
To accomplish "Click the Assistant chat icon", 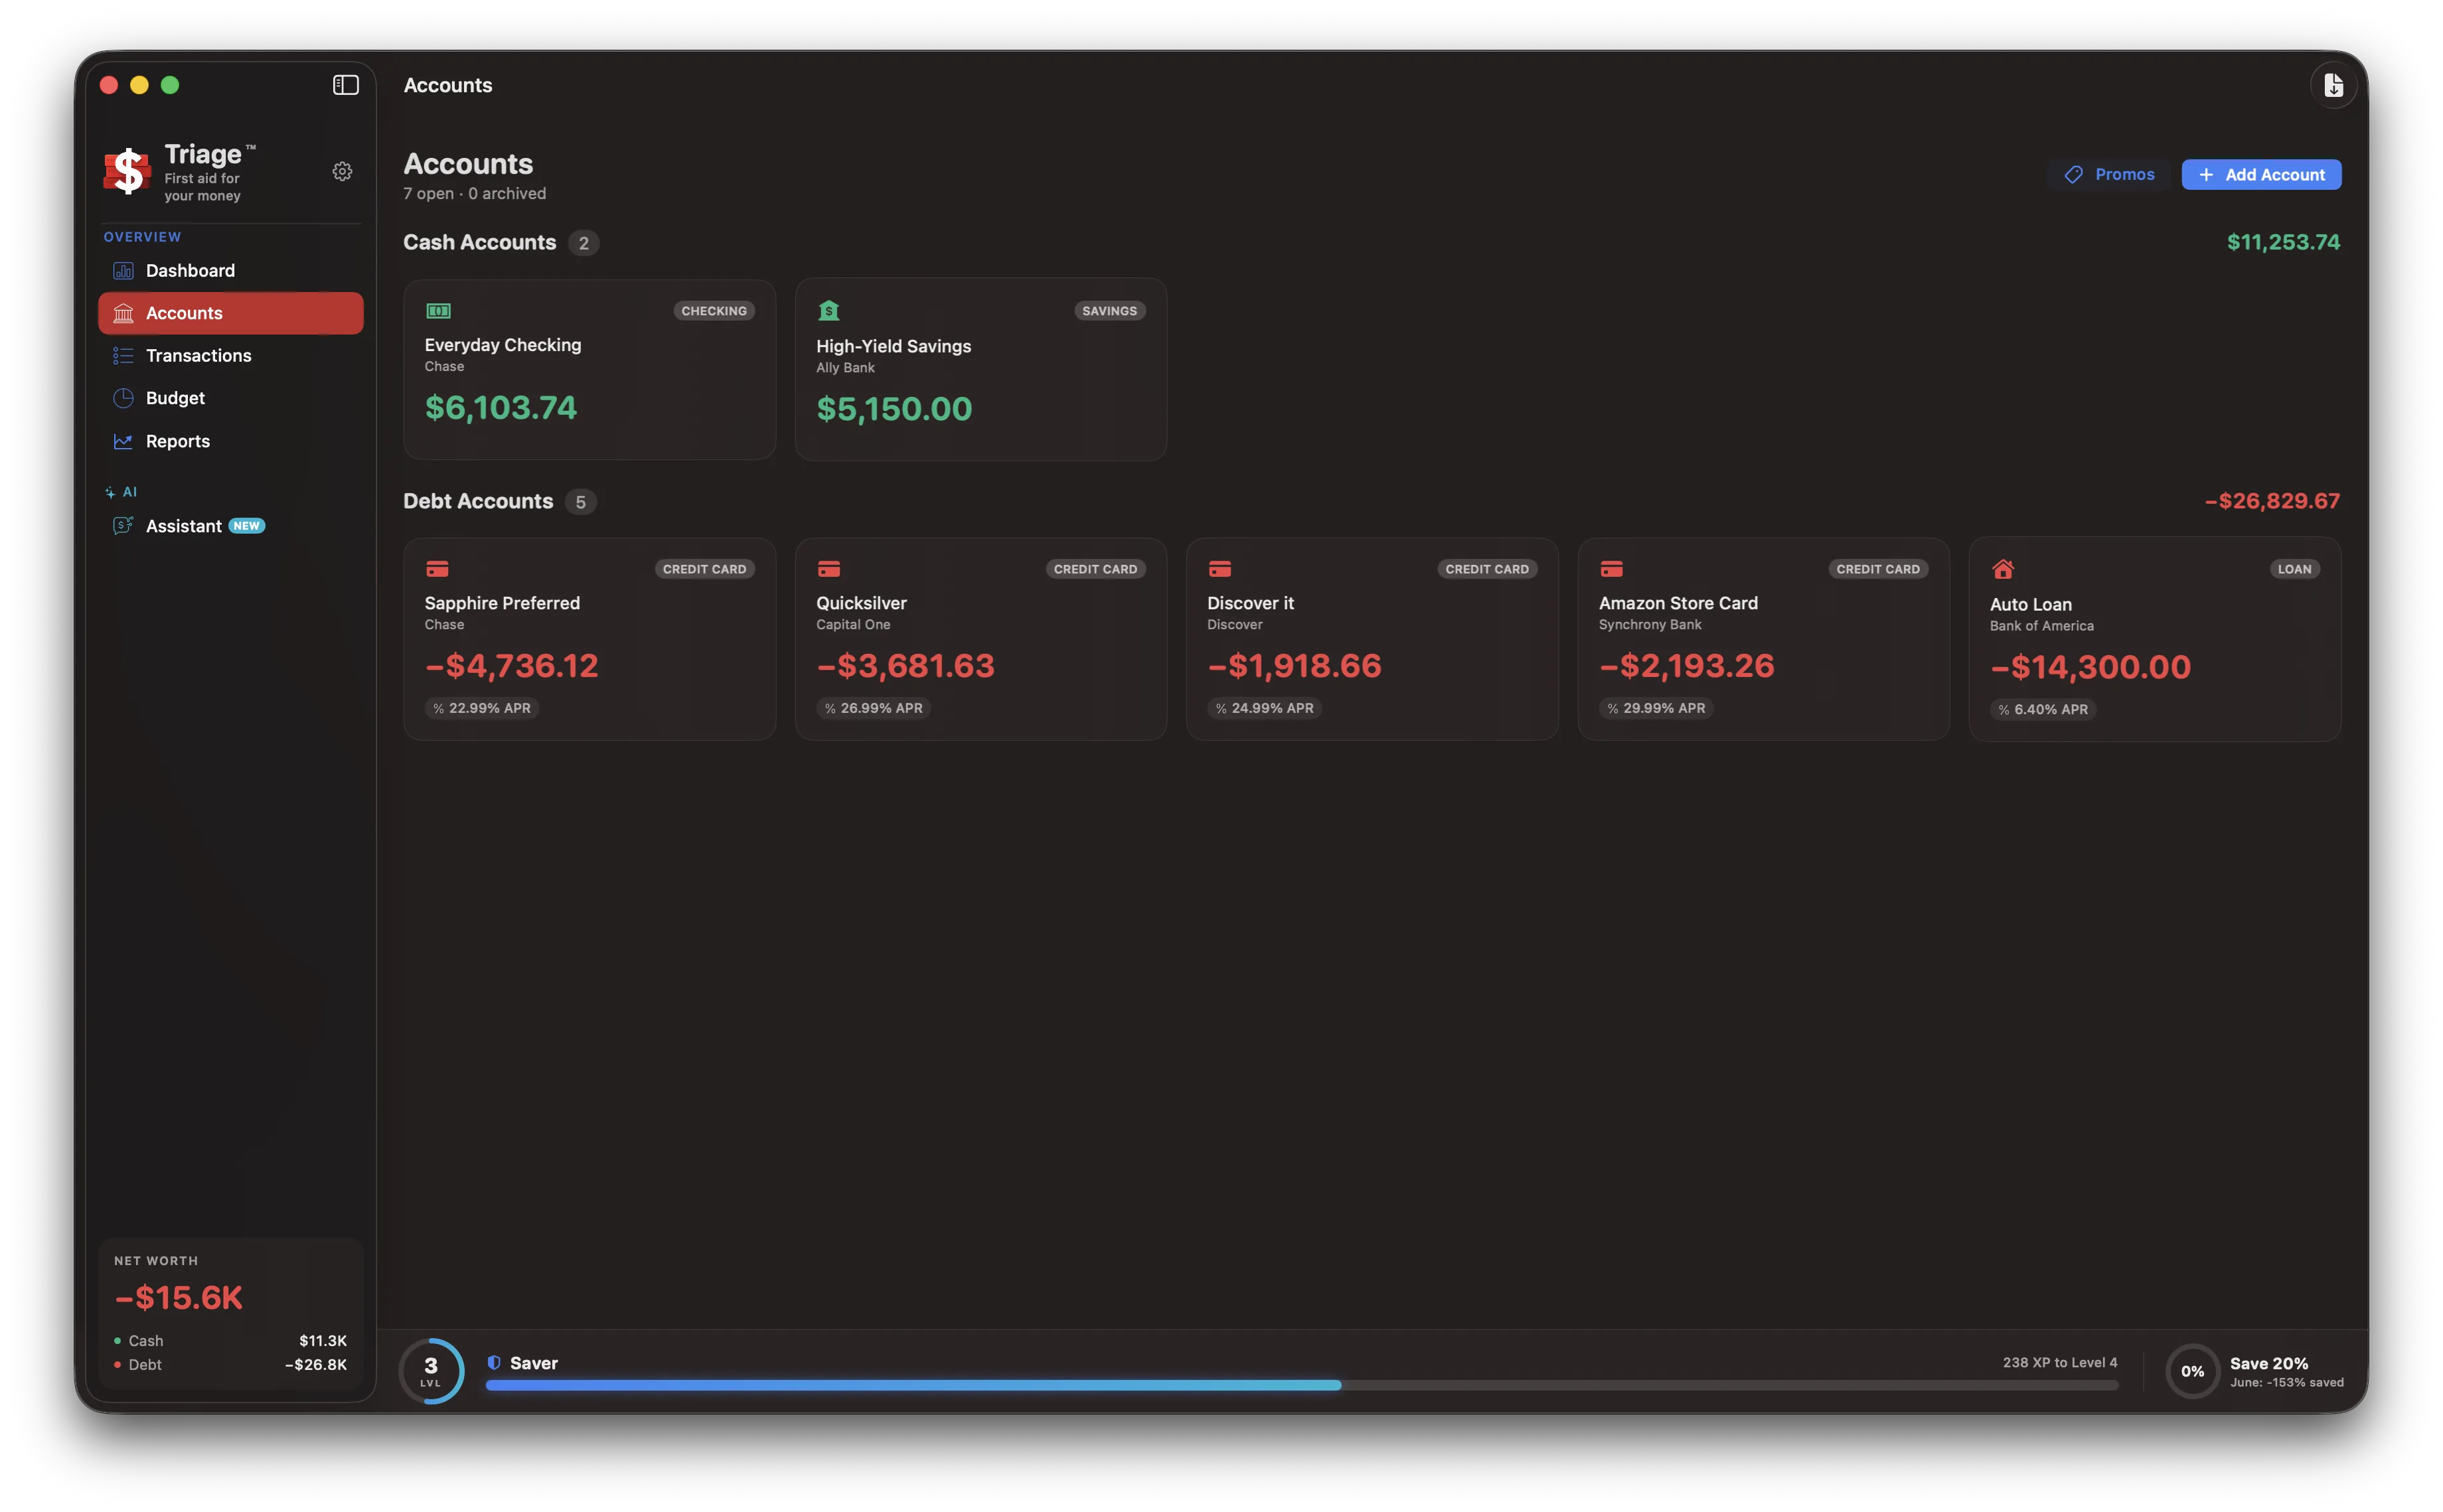I will (123, 525).
